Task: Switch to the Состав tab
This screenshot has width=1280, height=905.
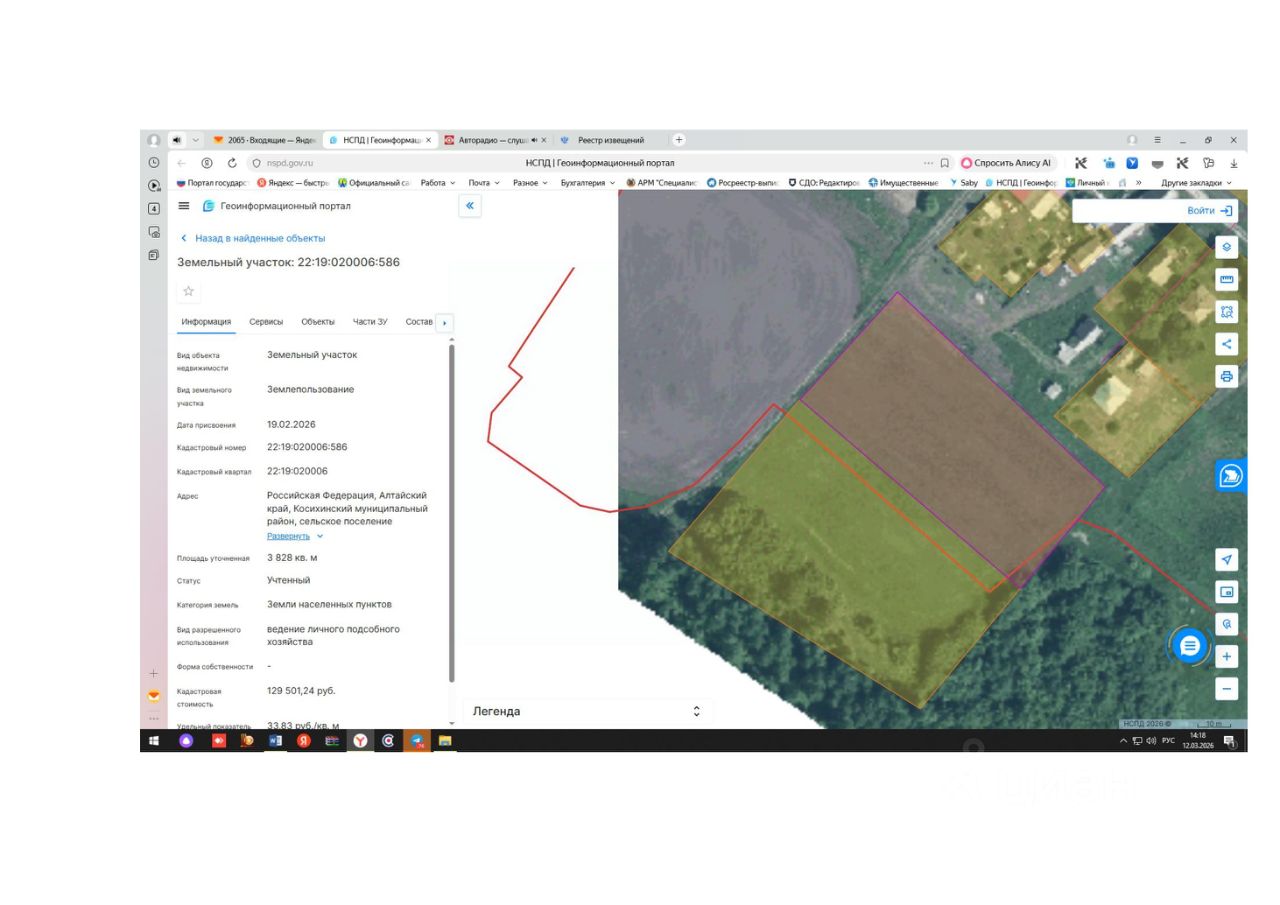Action: (419, 321)
